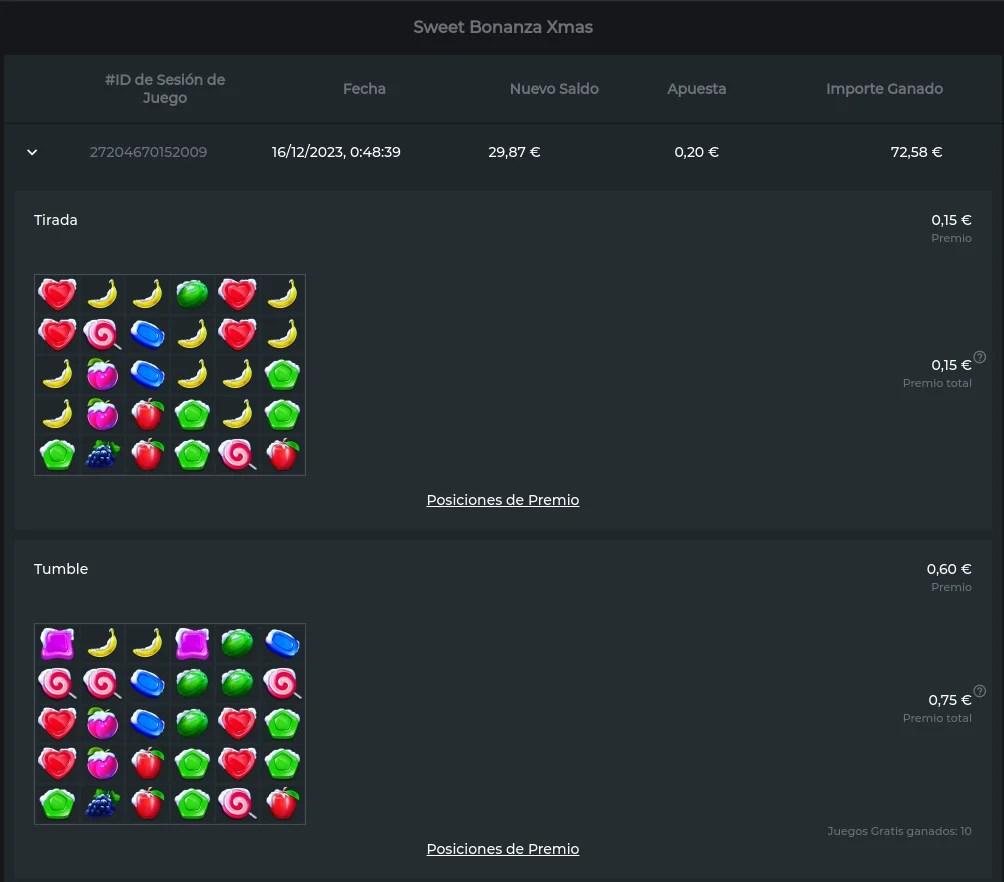This screenshot has height=882, width=1004.
Task: Click amount won 72,58 €
Action: [x=916, y=152]
